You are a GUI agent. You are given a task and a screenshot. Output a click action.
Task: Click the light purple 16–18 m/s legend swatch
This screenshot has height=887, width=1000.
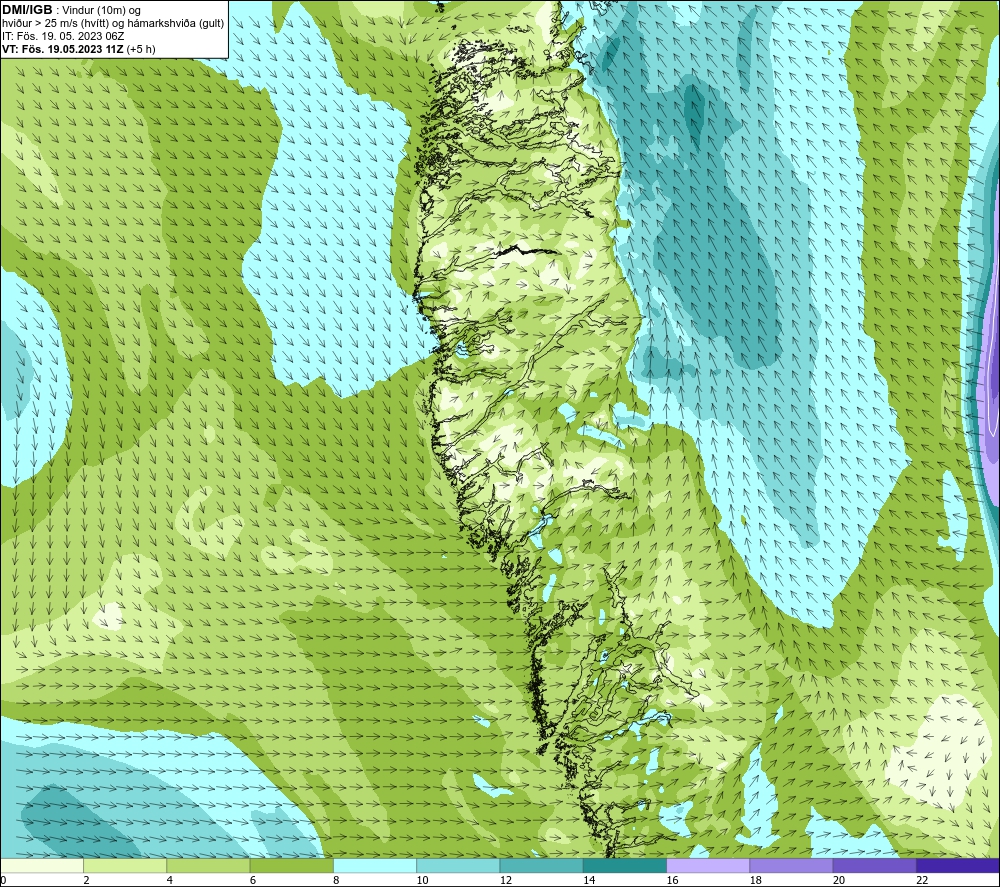(708, 866)
